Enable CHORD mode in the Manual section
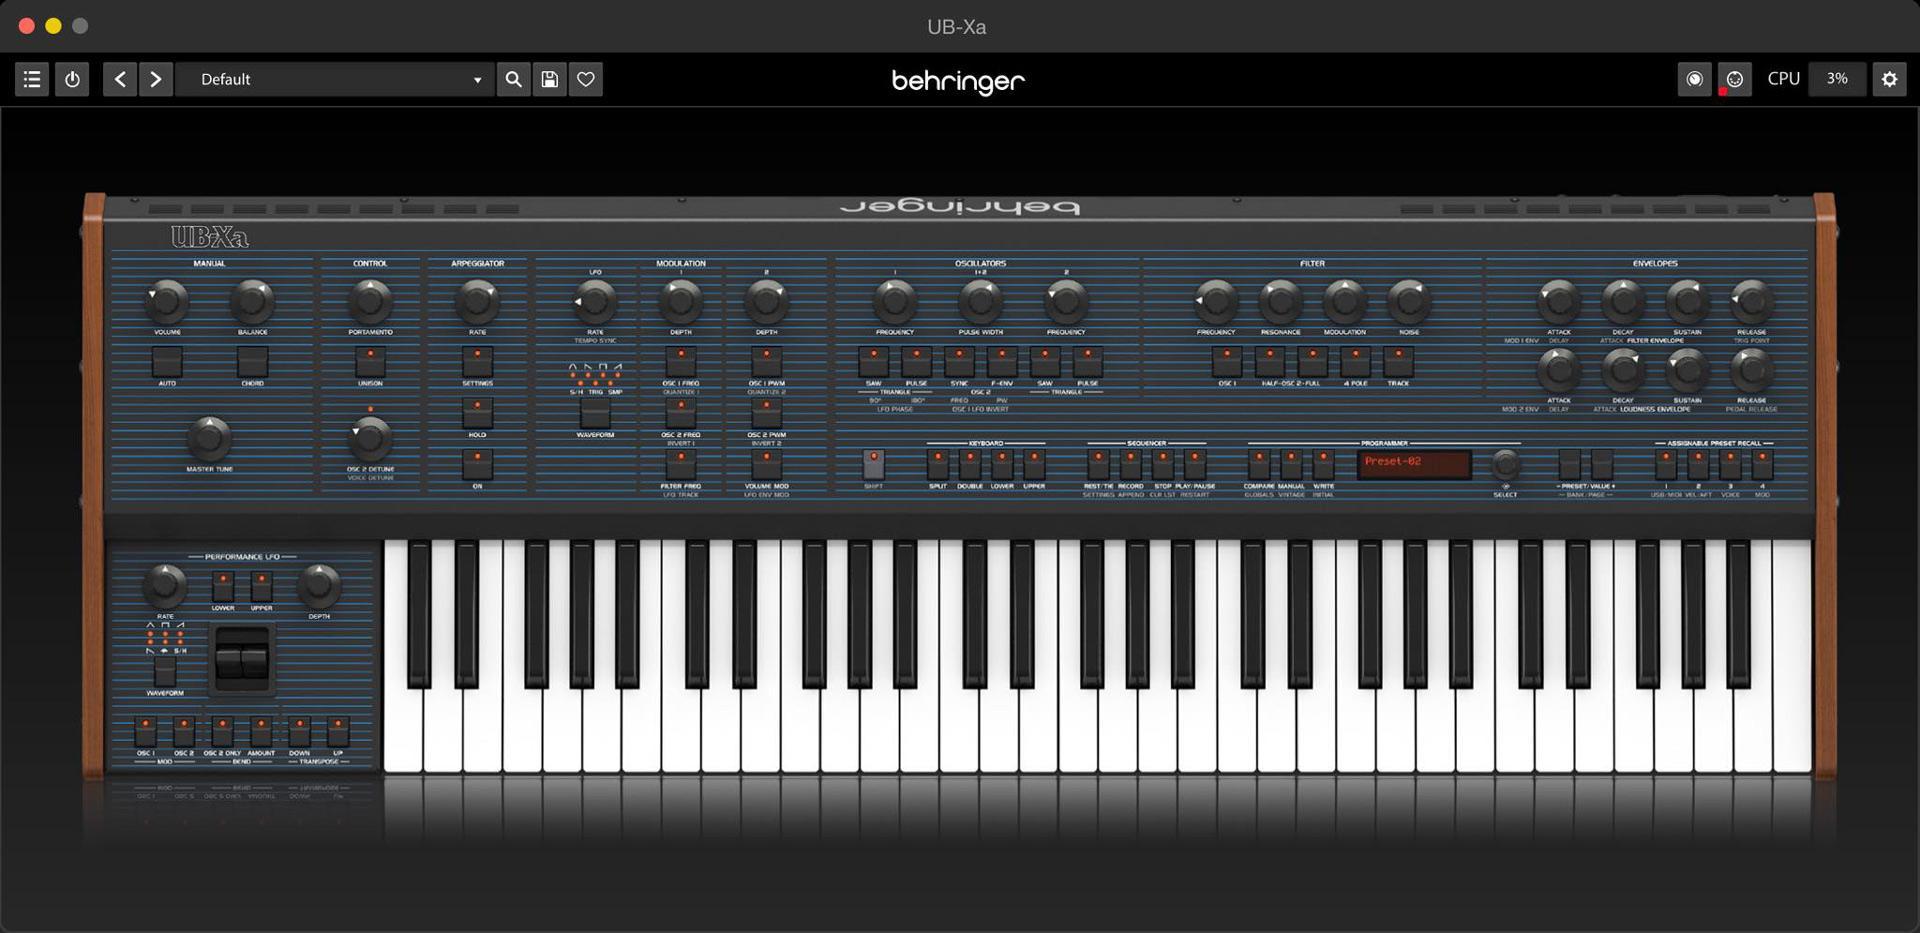 [253, 363]
